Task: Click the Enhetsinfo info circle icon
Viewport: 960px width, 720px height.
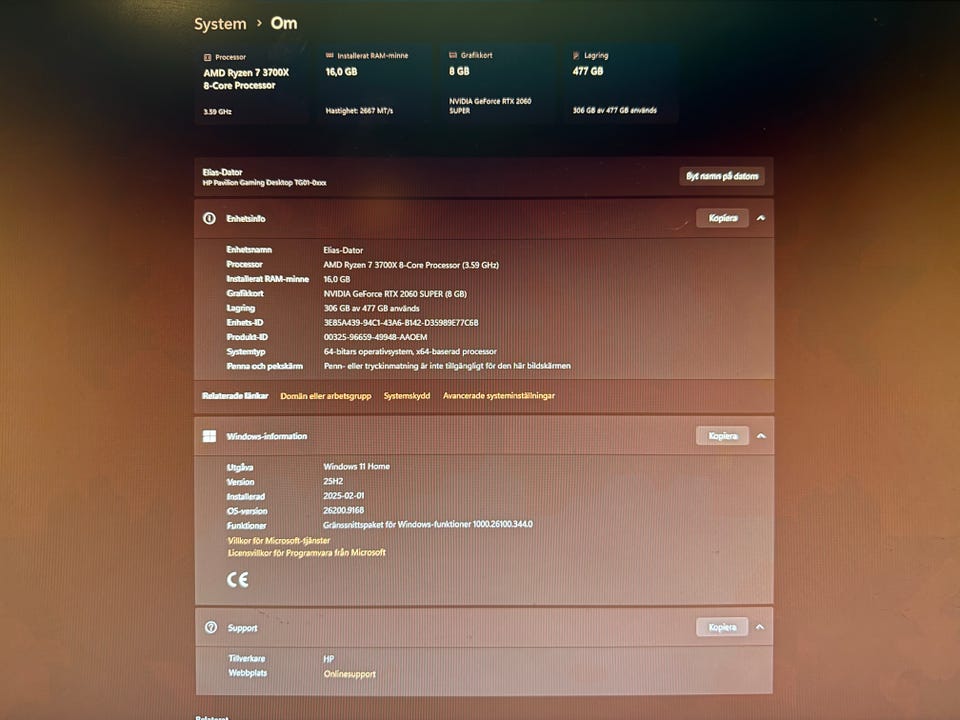Action: [x=209, y=218]
